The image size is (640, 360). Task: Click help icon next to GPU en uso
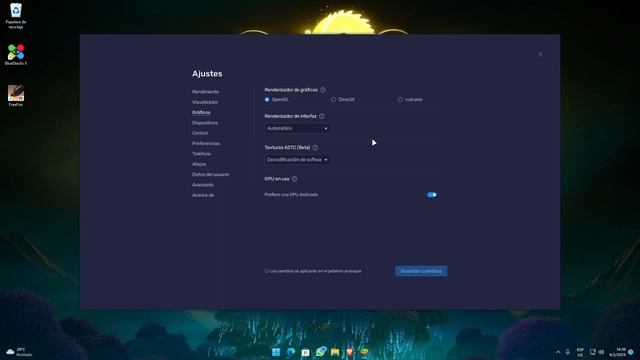(295, 179)
